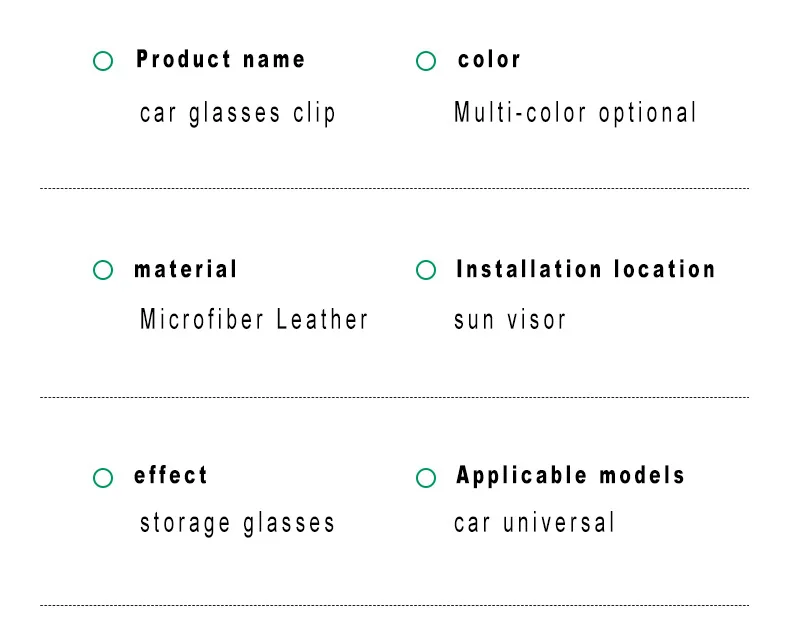Click the green circle beside effect
Image resolution: width=790 pixels, height=642 pixels.
click(x=103, y=478)
